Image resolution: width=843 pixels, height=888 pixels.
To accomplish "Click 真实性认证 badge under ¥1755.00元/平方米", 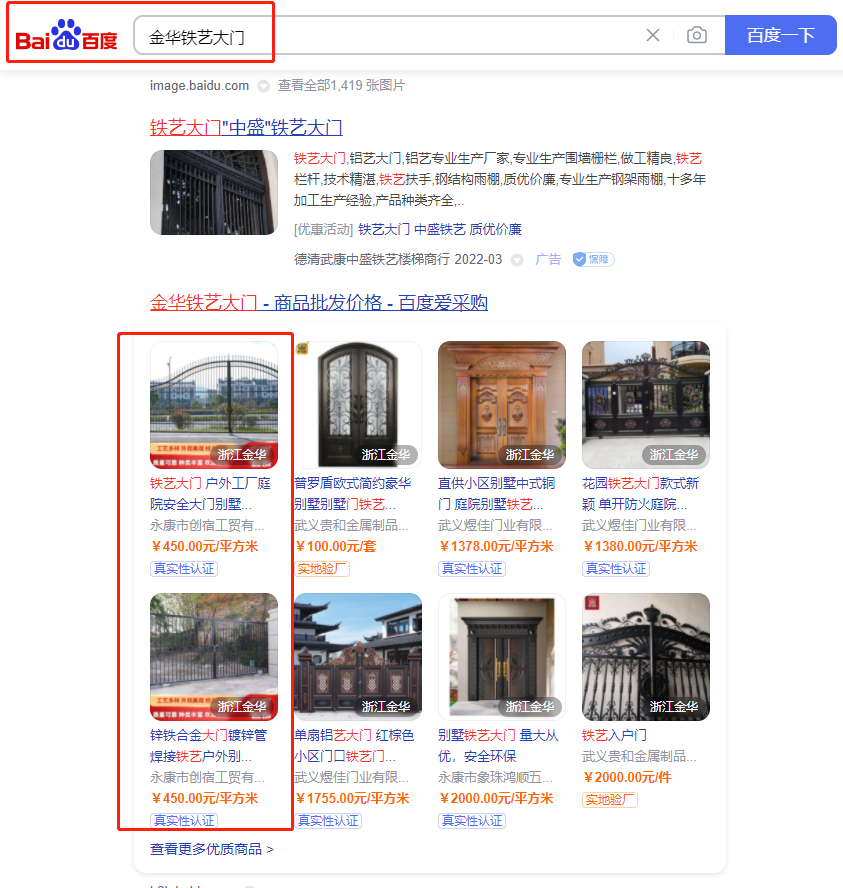I will pyautogui.click(x=328, y=821).
